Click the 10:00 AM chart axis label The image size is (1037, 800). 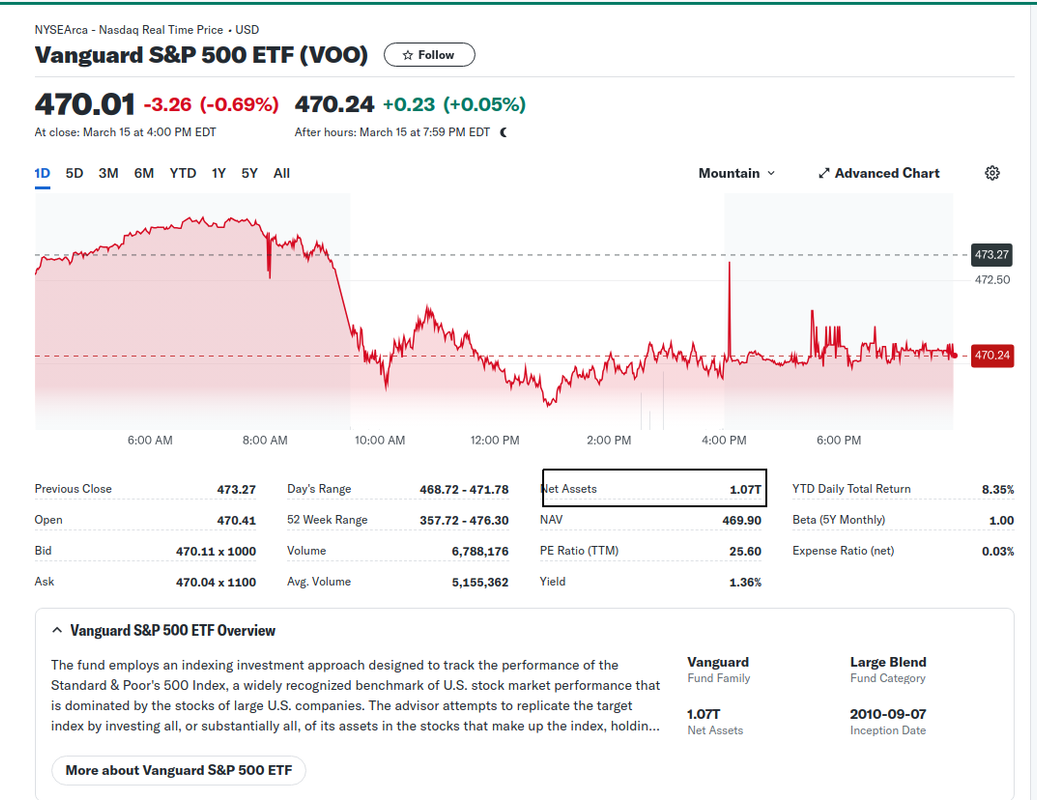[380, 440]
